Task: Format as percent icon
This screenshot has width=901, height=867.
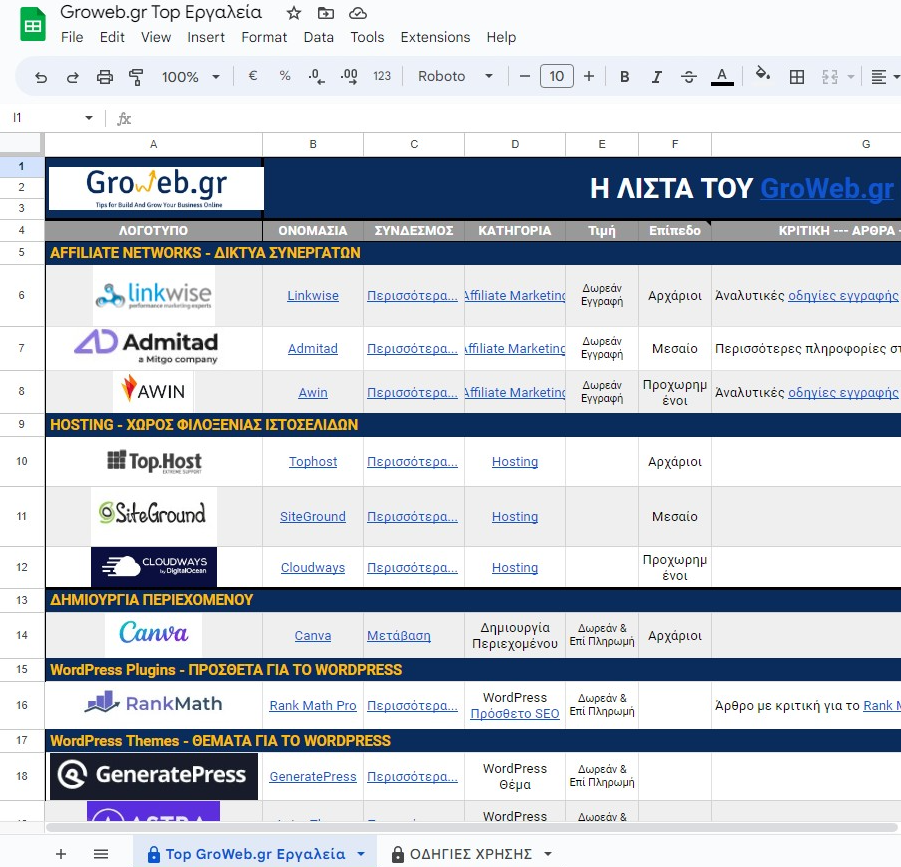Action: pos(285,76)
